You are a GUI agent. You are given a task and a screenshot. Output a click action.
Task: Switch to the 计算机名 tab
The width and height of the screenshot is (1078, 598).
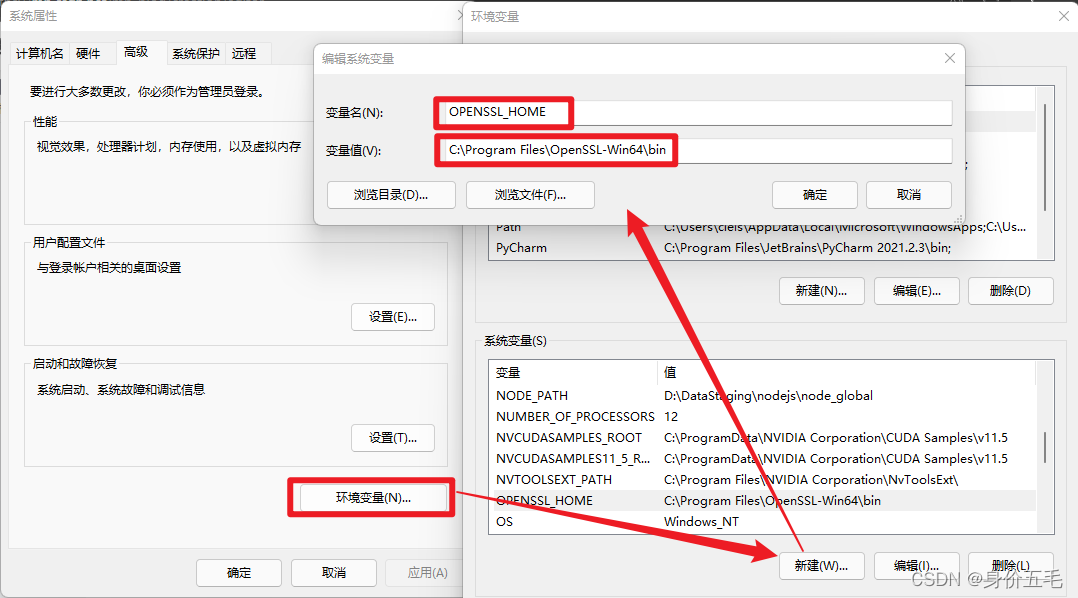(x=40, y=53)
